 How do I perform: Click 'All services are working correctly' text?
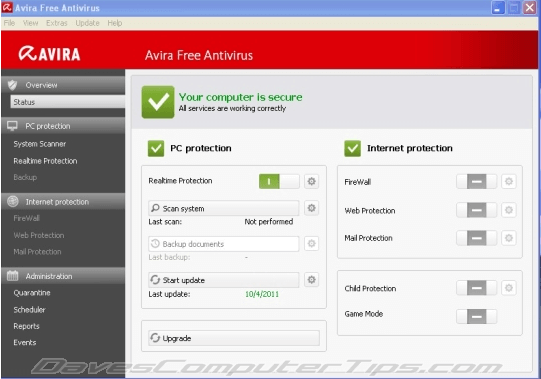232,108
